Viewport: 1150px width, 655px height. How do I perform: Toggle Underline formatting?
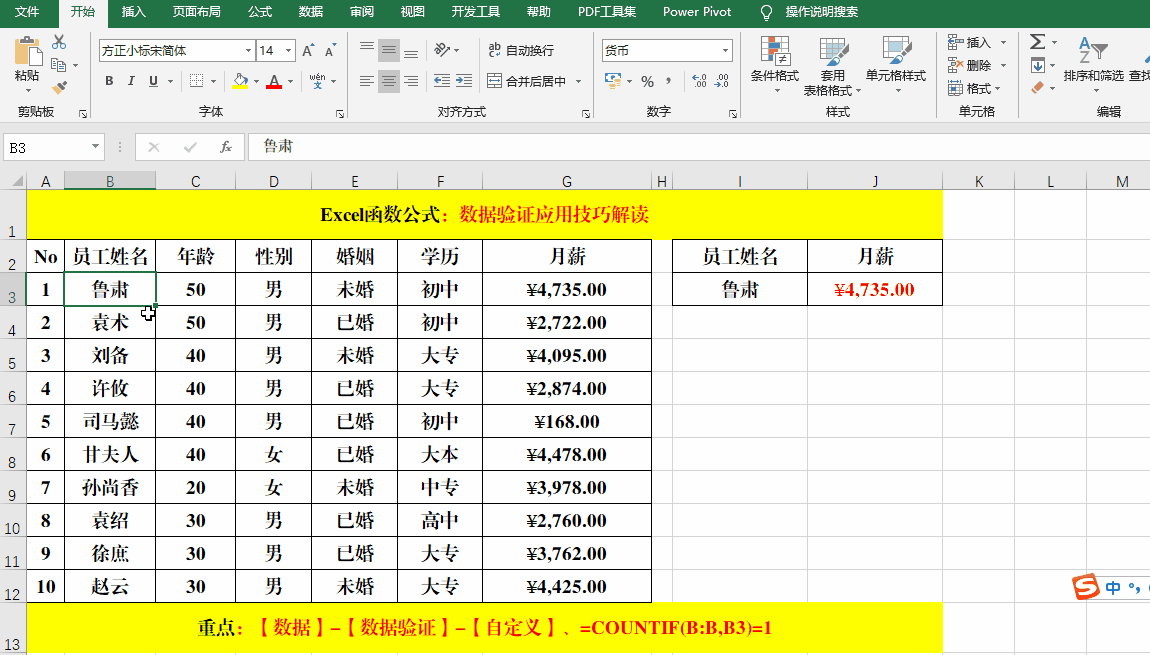(x=153, y=81)
